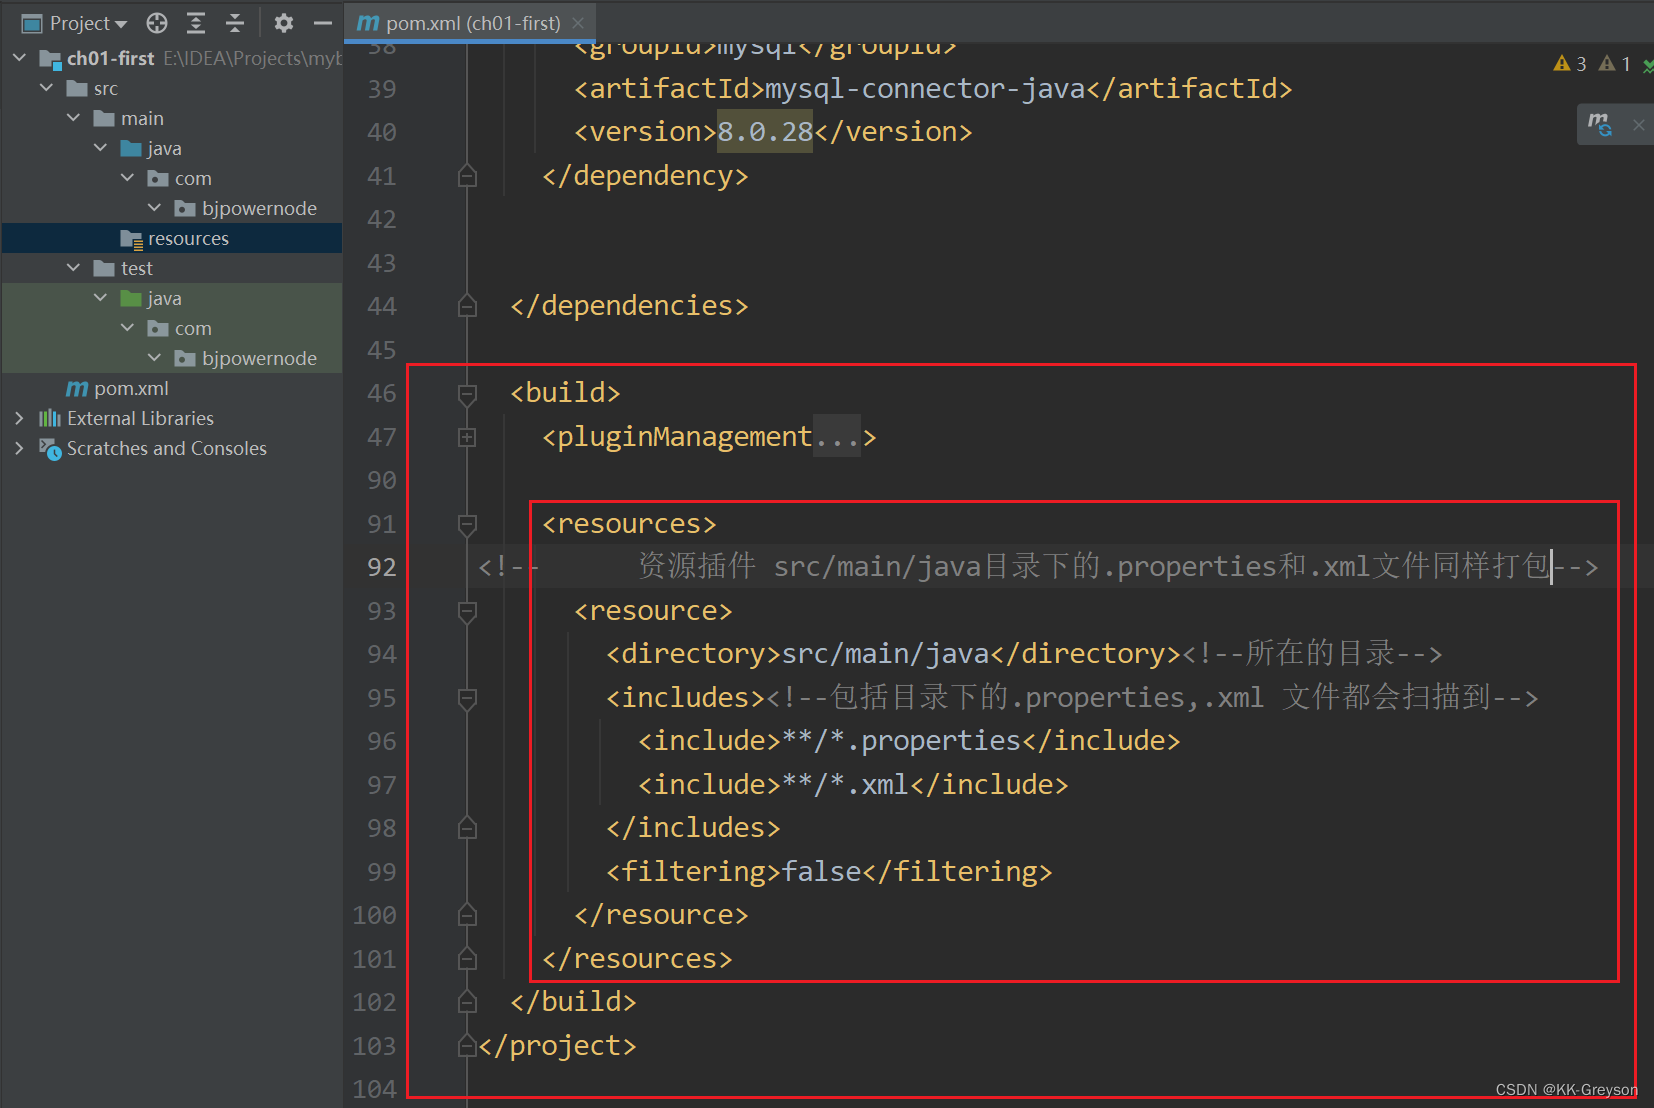Screen dimensions: 1654x1108
Task: Click the **/*.properties include text
Action: (x=901, y=741)
